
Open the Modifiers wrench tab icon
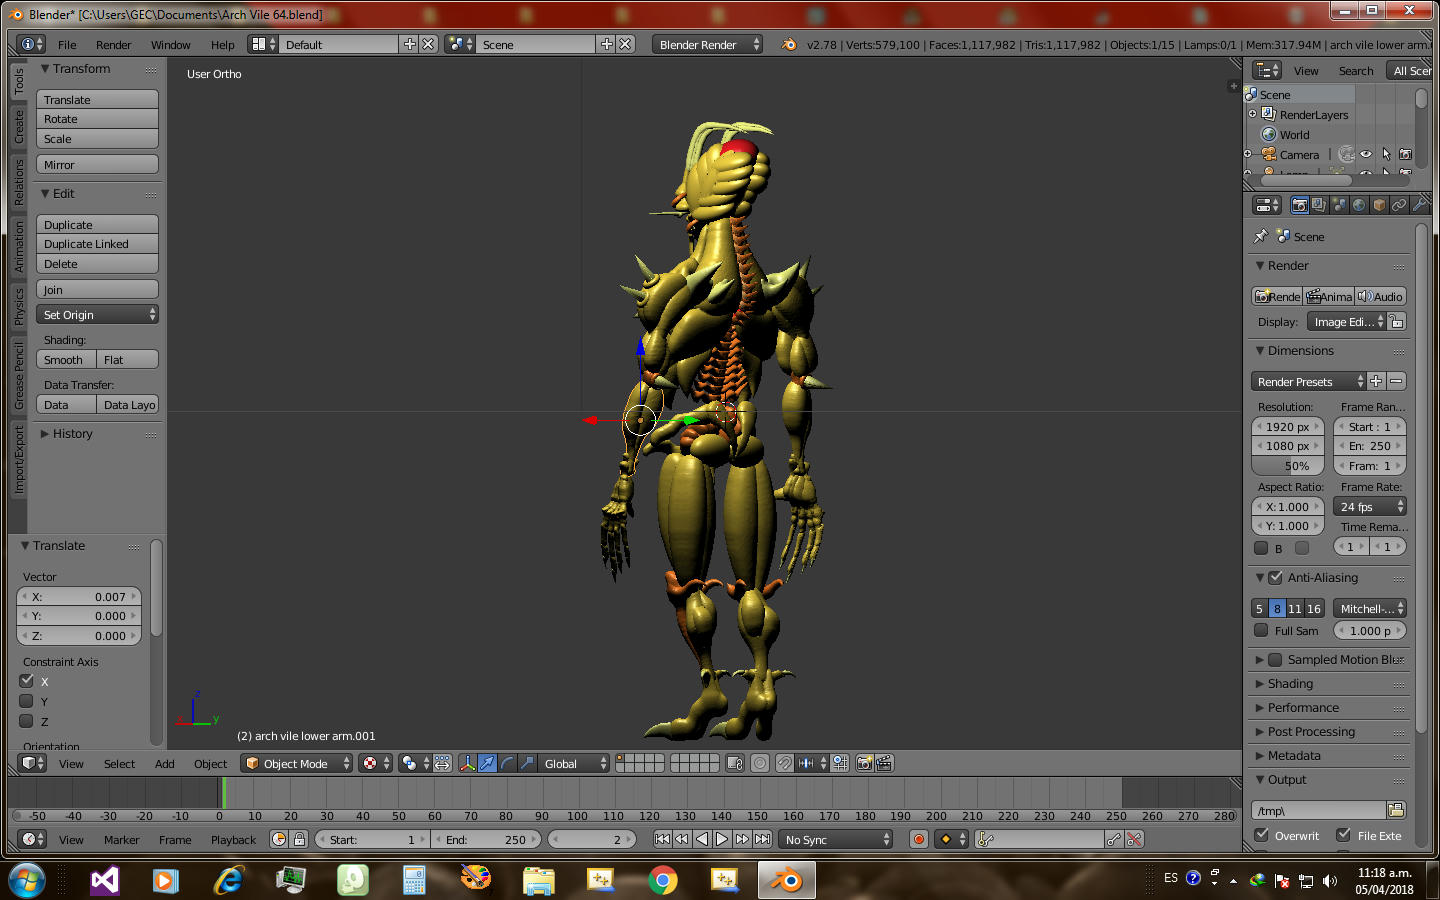(1419, 205)
